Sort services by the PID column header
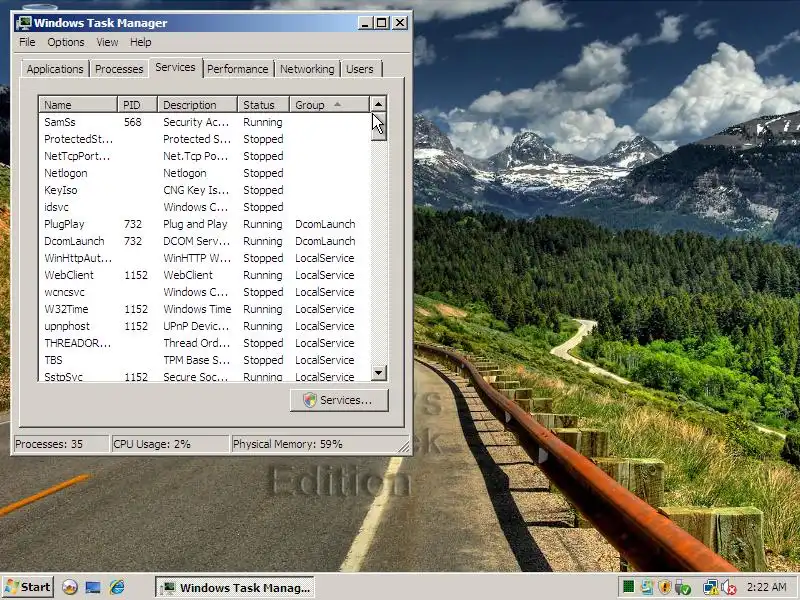 [137, 105]
